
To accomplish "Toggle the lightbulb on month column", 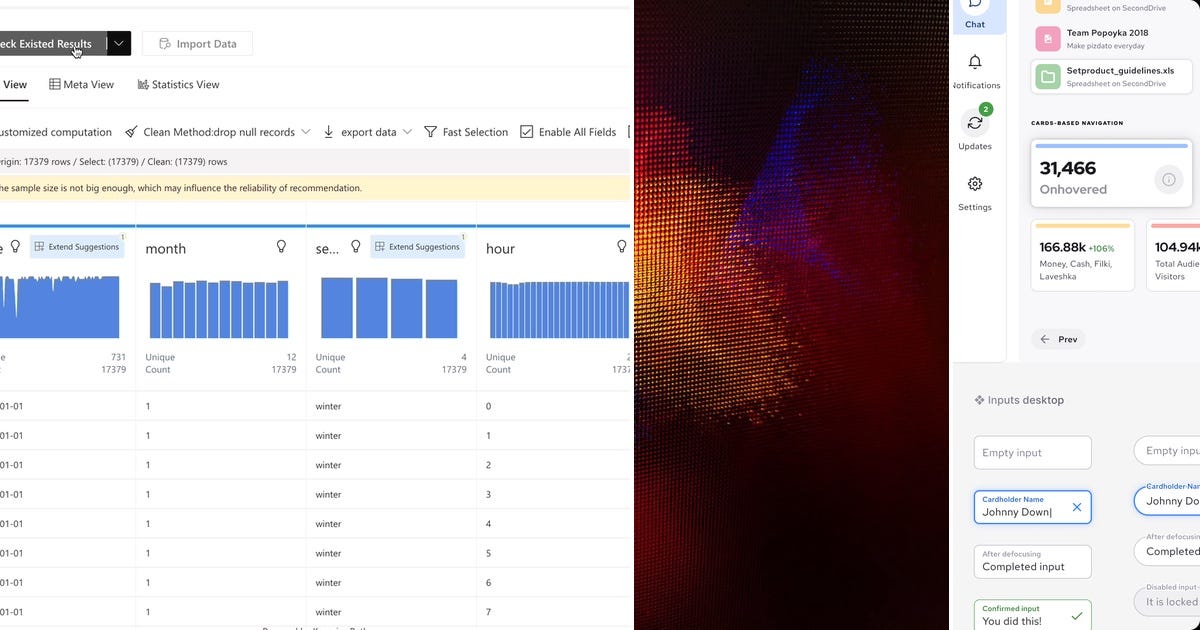I will point(281,247).
